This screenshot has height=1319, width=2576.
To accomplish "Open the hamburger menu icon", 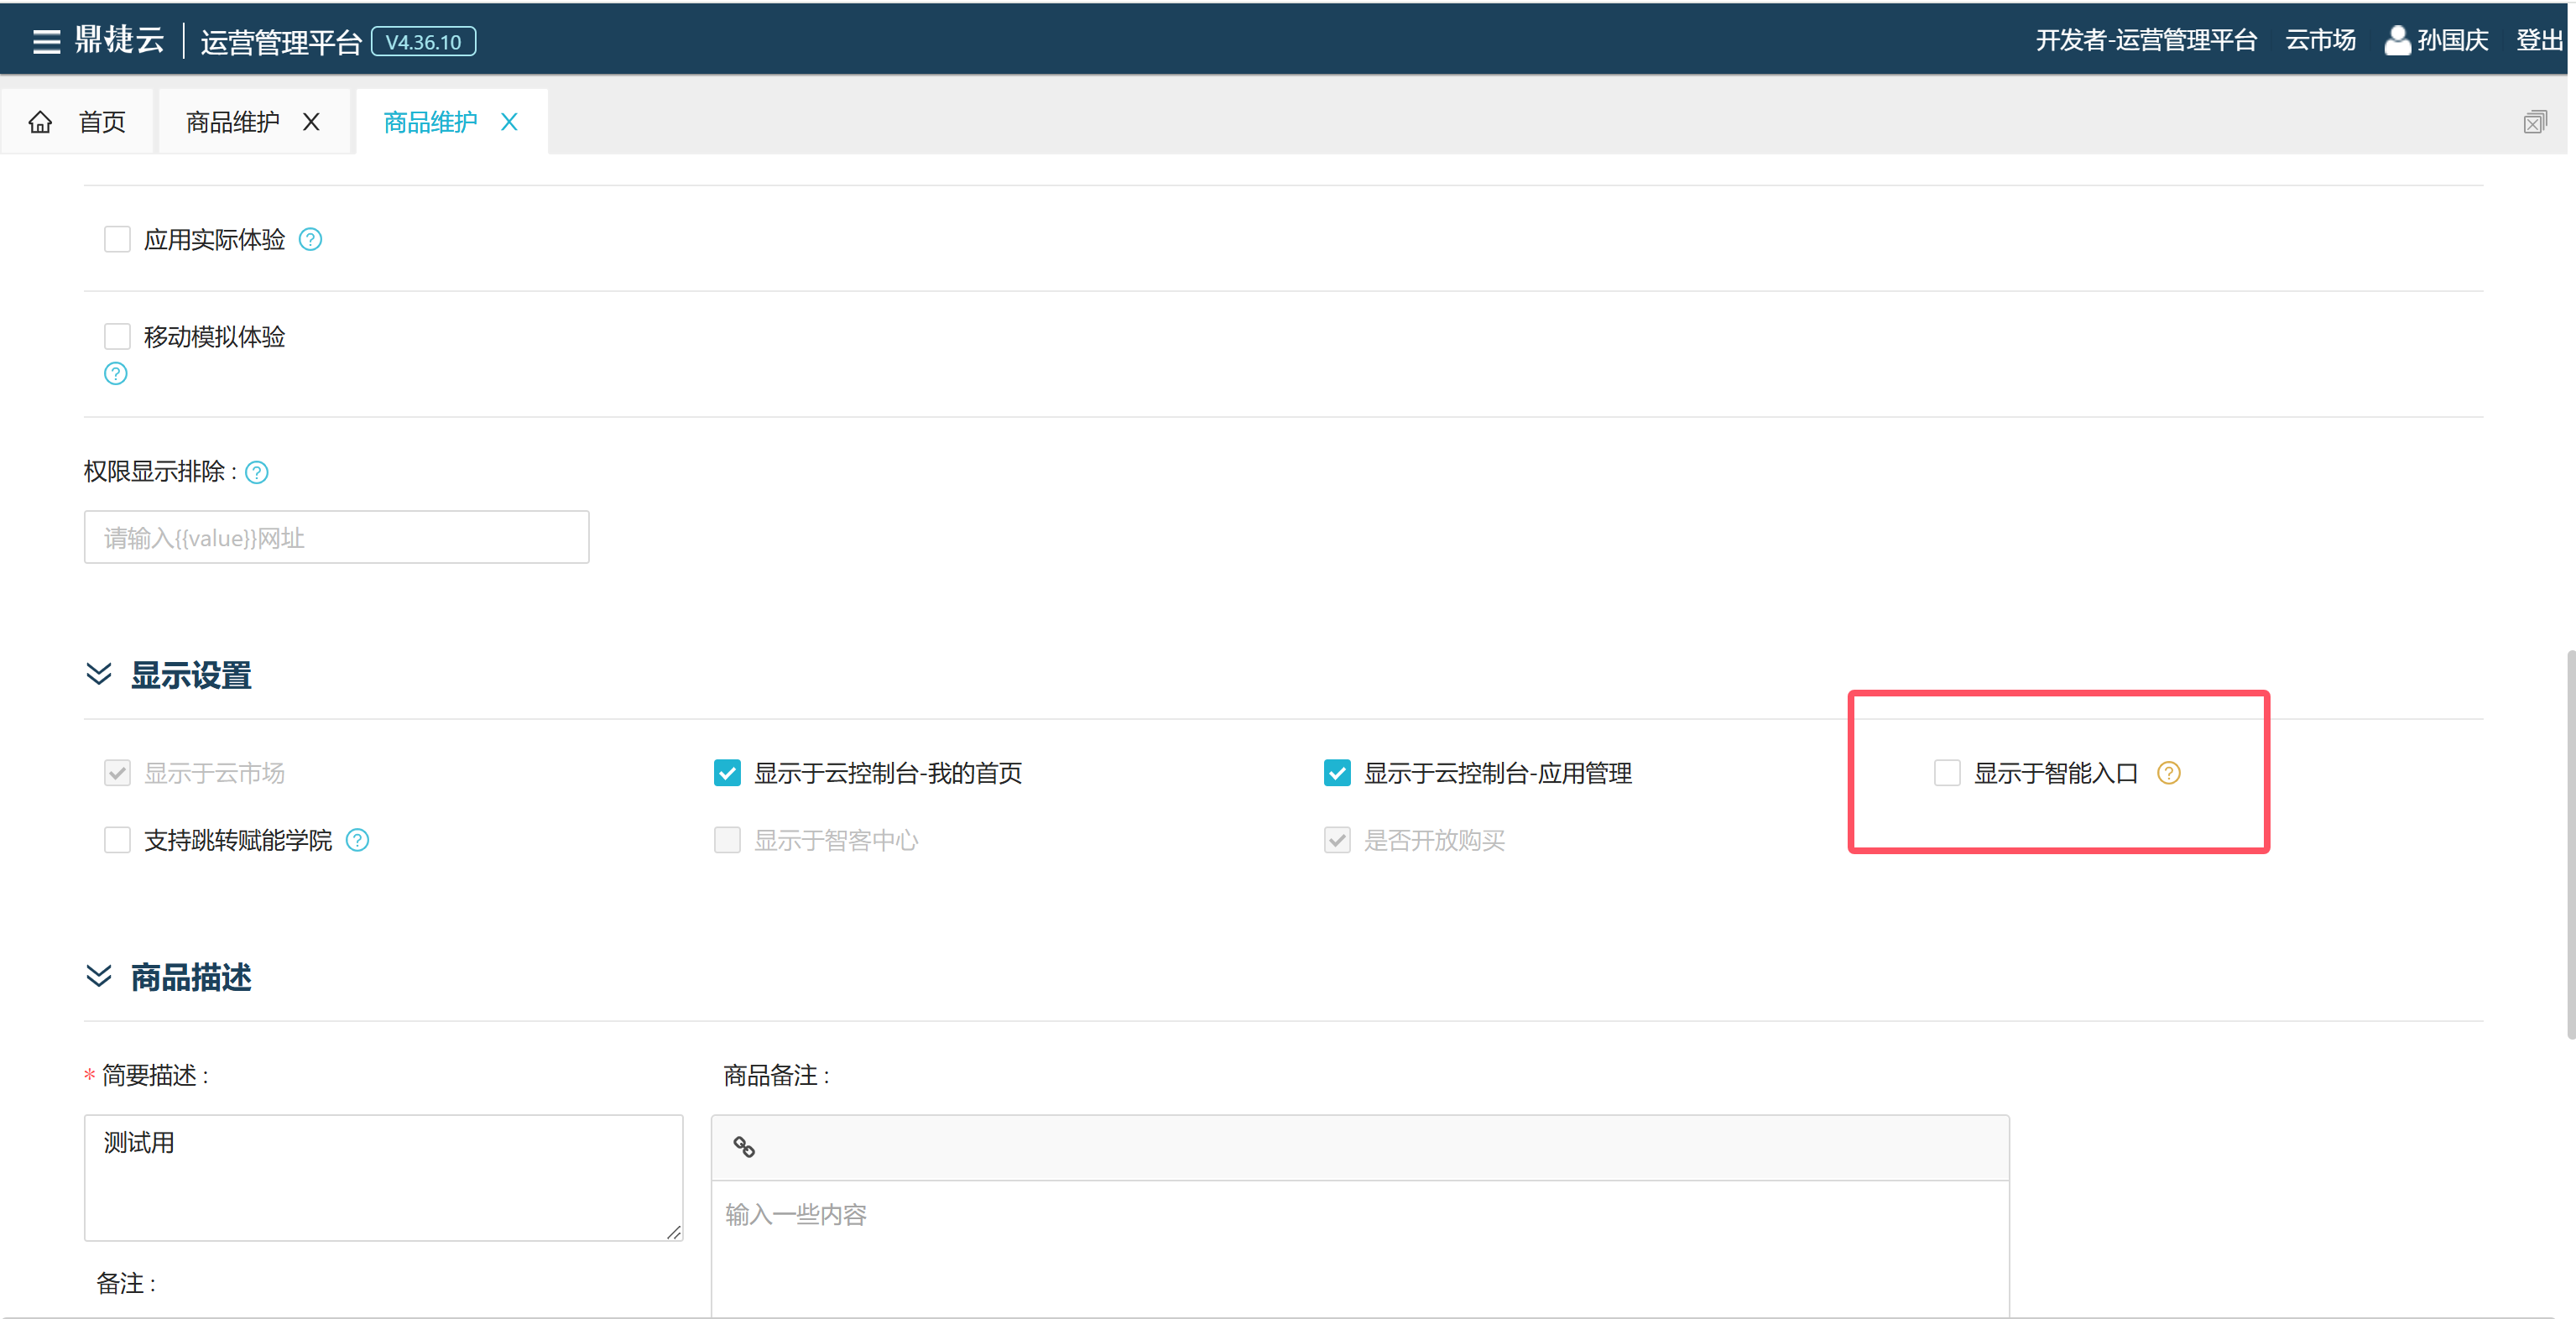I will [x=46, y=41].
